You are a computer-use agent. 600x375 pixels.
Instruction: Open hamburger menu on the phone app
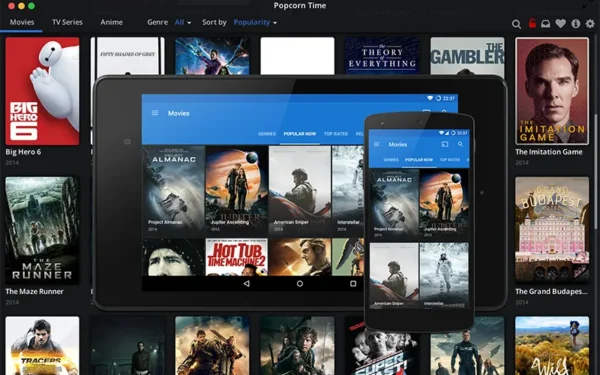pyautogui.click(x=377, y=144)
